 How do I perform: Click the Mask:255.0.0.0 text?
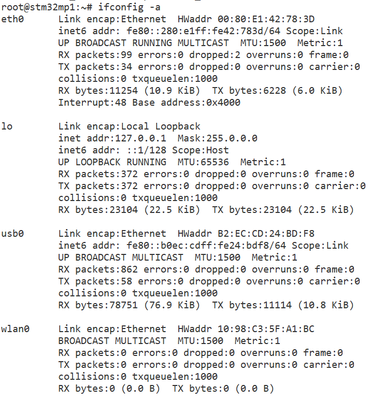[217, 138]
